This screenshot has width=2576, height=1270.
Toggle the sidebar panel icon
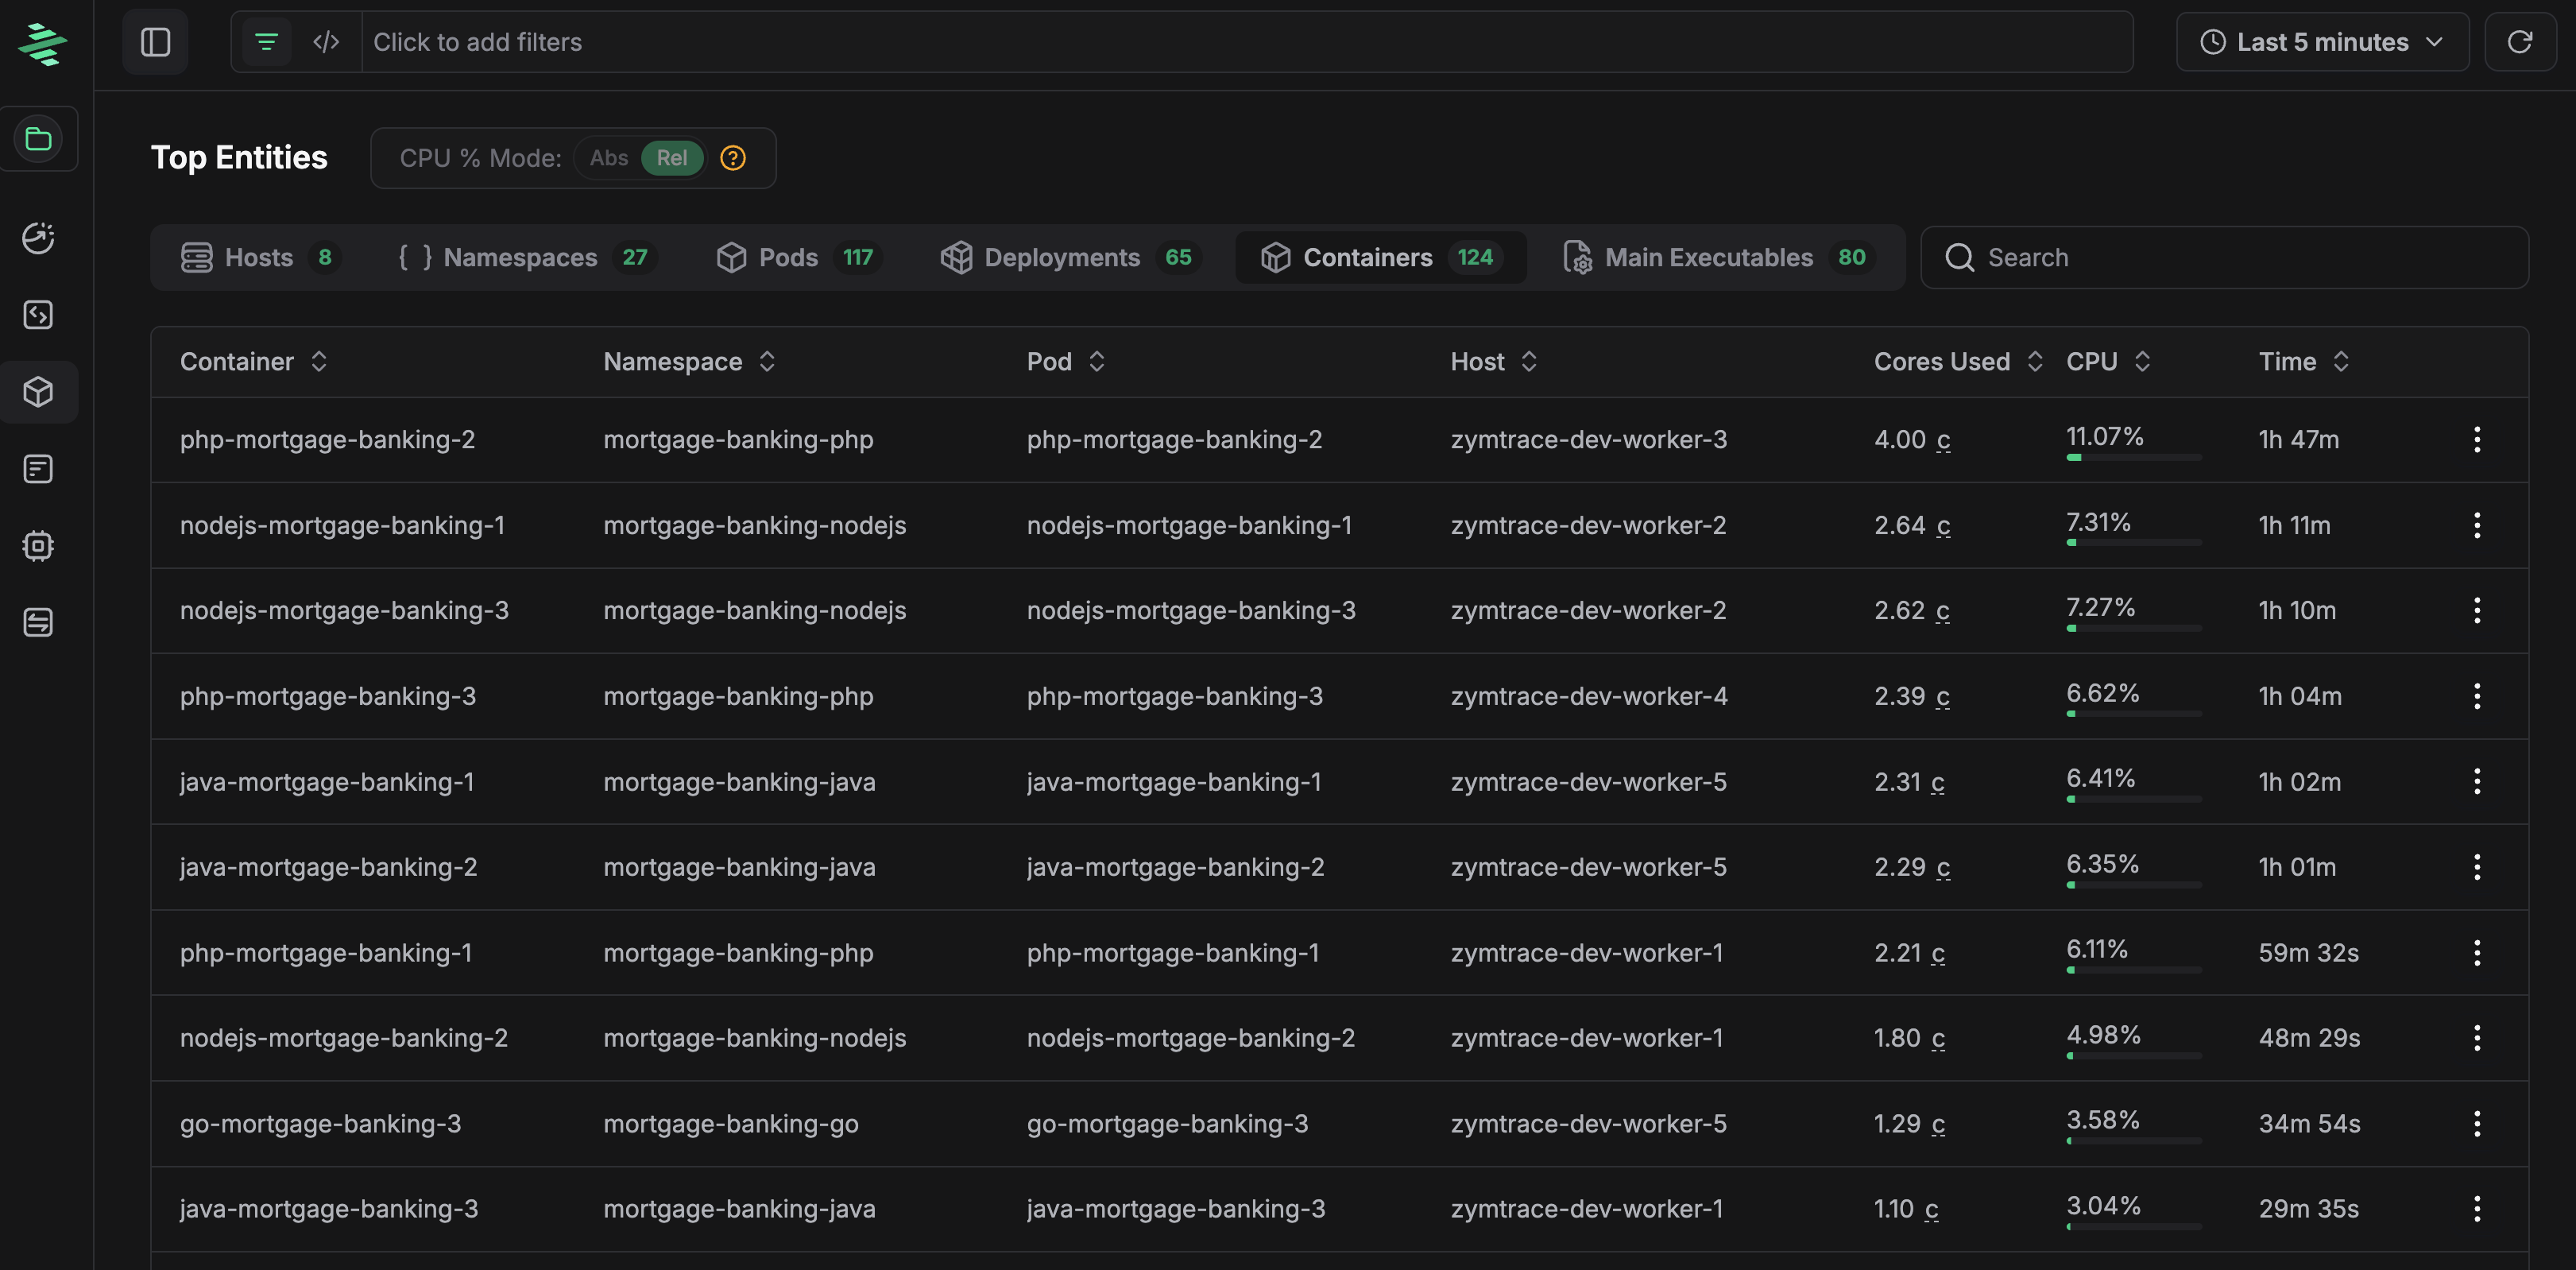pyautogui.click(x=155, y=42)
